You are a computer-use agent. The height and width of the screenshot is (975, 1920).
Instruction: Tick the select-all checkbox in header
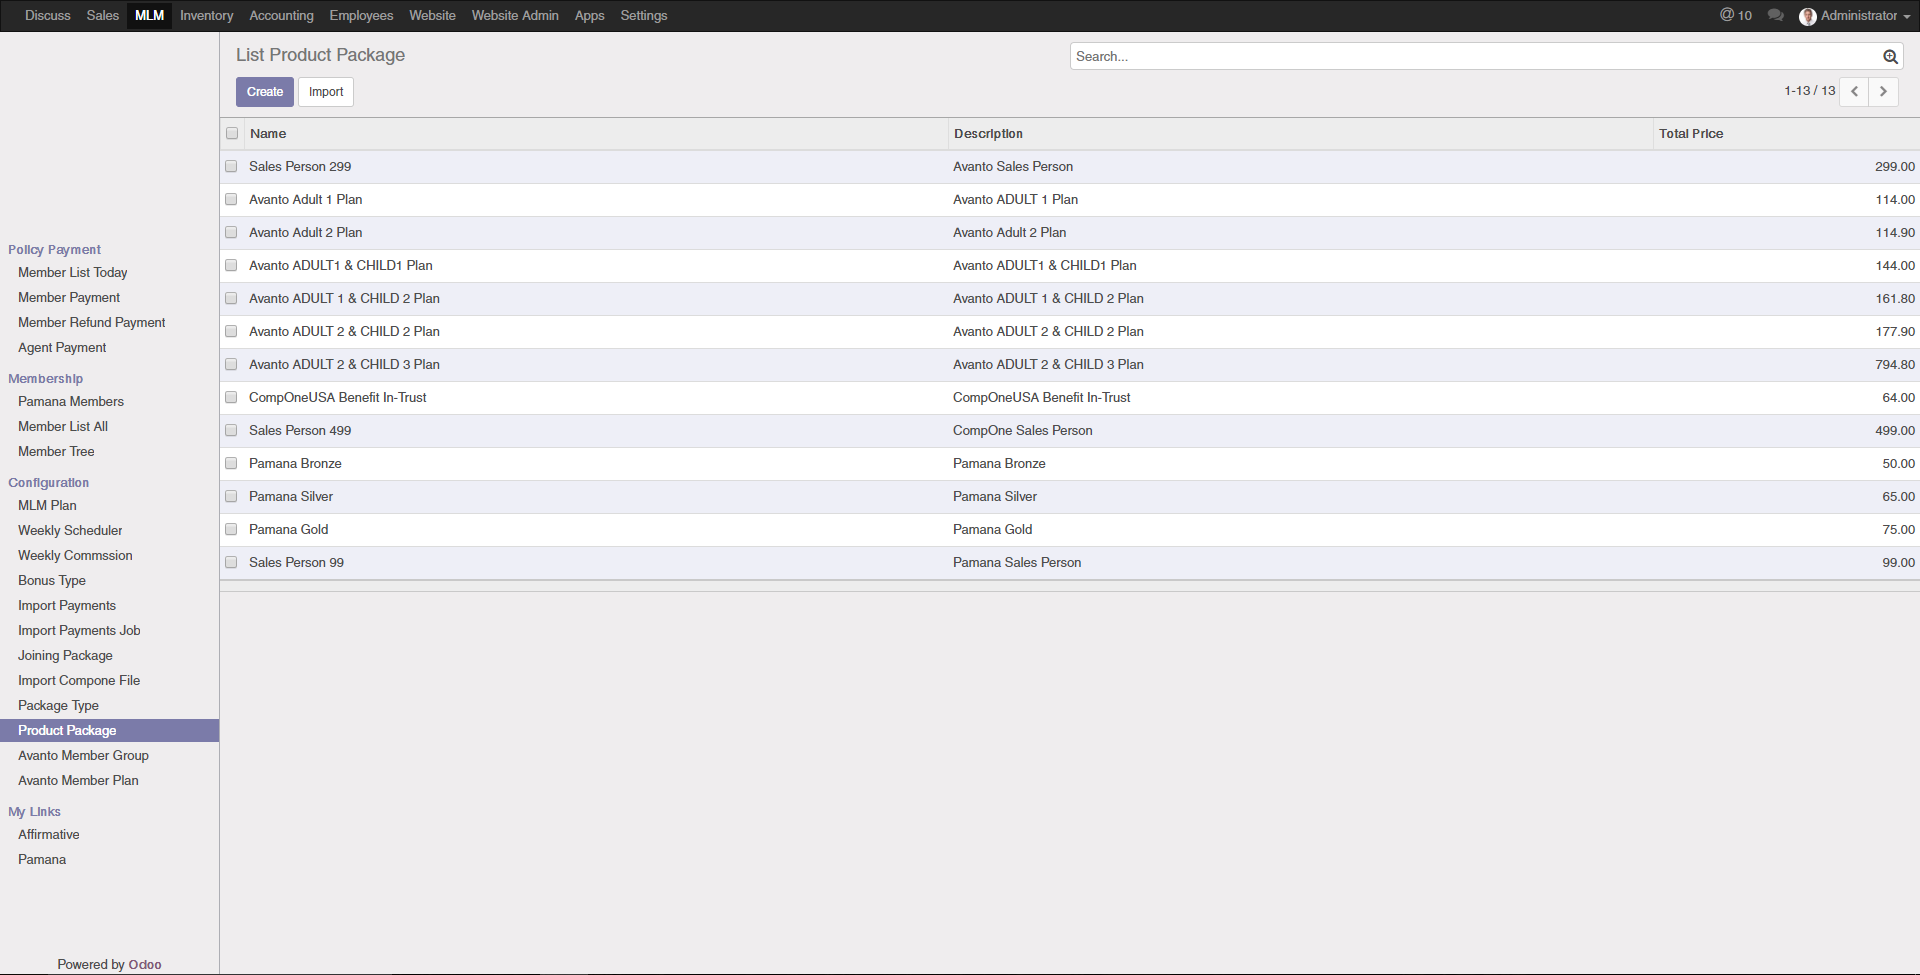[x=232, y=133]
